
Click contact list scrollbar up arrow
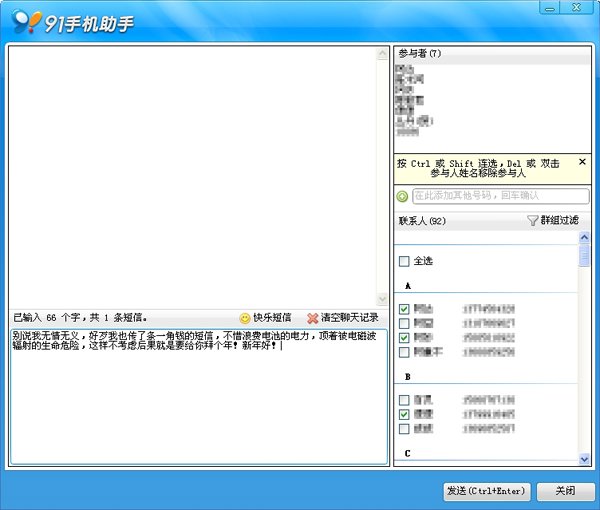[584, 237]
